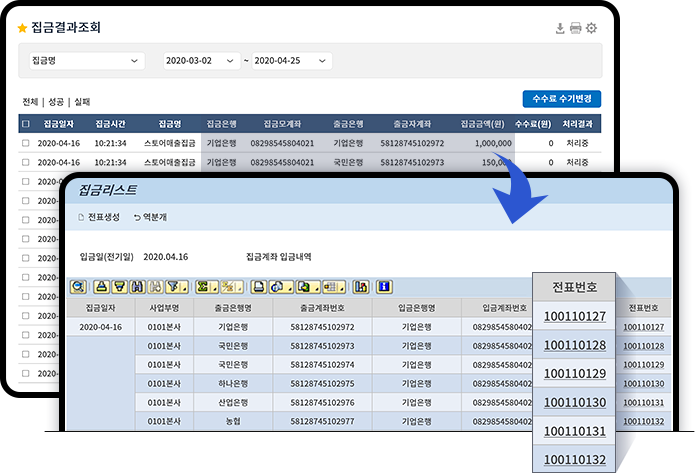
Task: Open voucher number 100110129 link
Action: (574, 373)
